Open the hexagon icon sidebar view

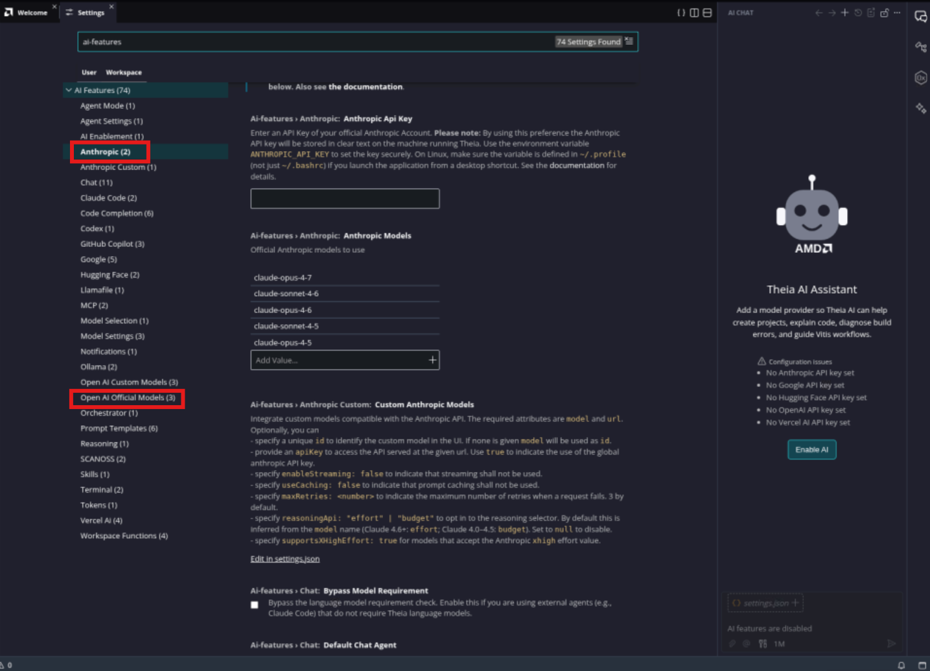click(921, 78)
